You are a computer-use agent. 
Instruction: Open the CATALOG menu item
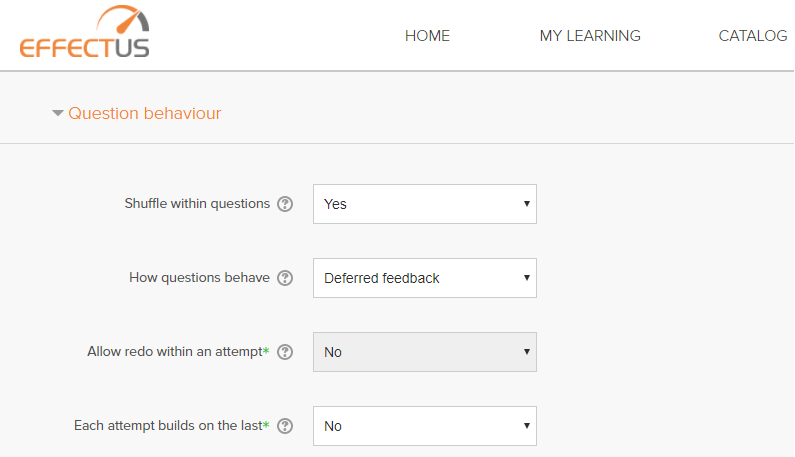753,36
